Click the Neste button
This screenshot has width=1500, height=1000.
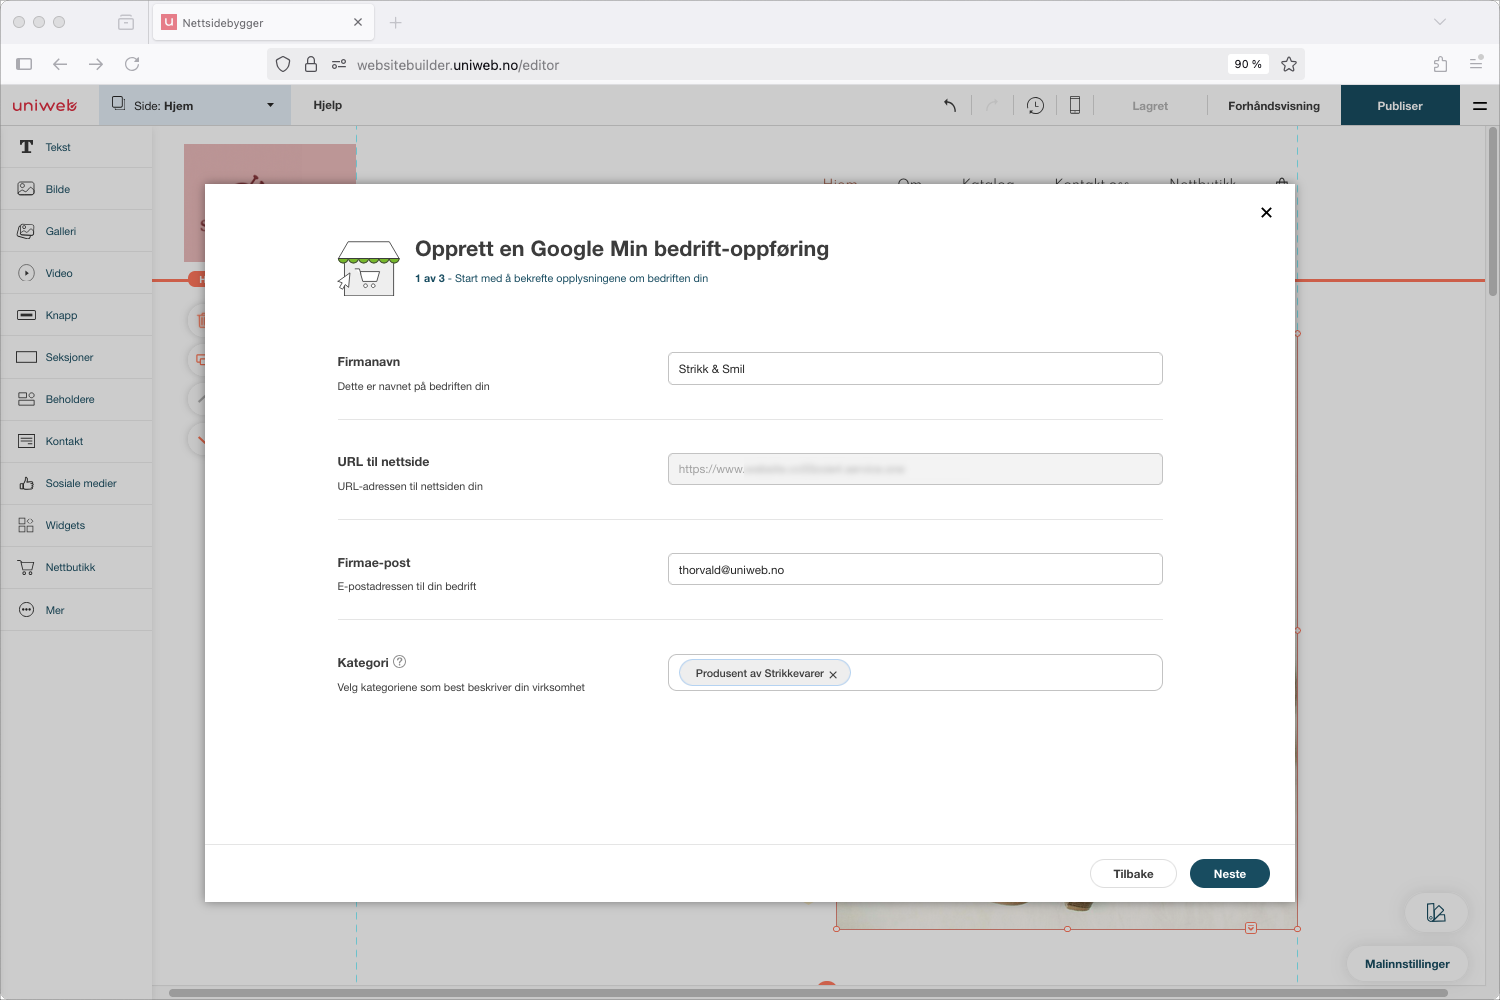click(1230, 874)
